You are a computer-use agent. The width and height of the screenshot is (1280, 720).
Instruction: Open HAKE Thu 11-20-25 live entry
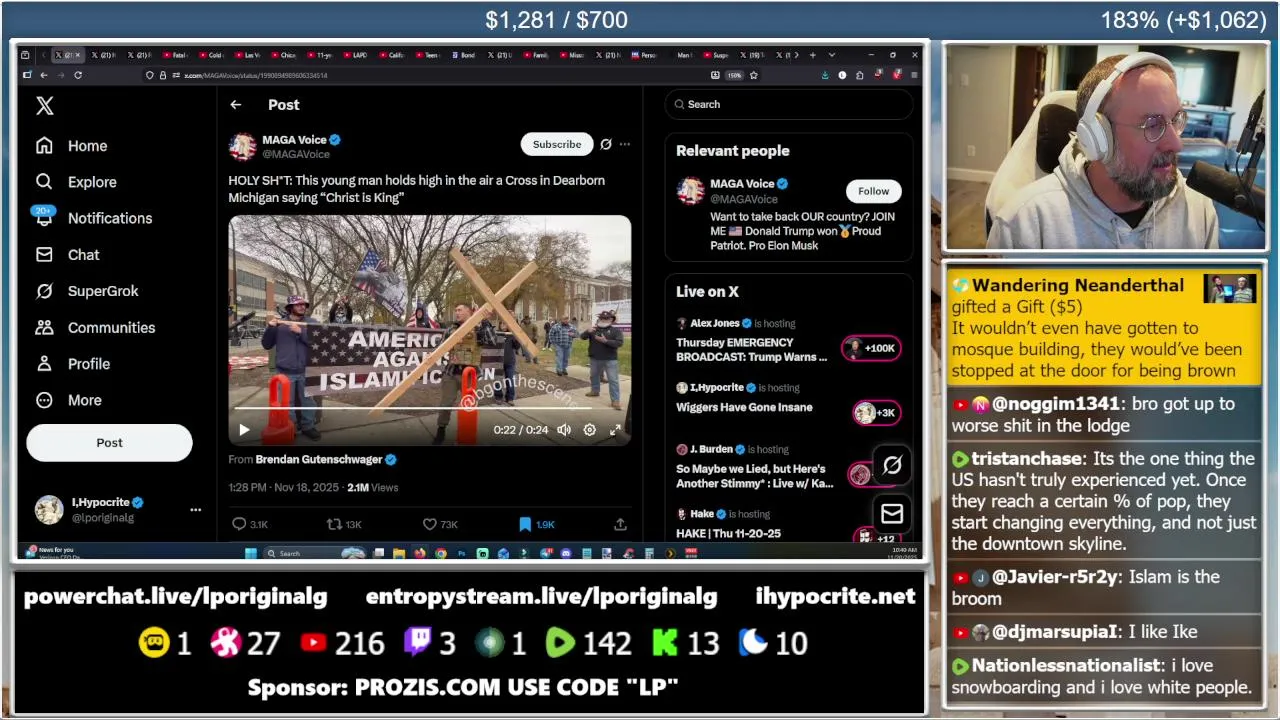pos(728,533)
